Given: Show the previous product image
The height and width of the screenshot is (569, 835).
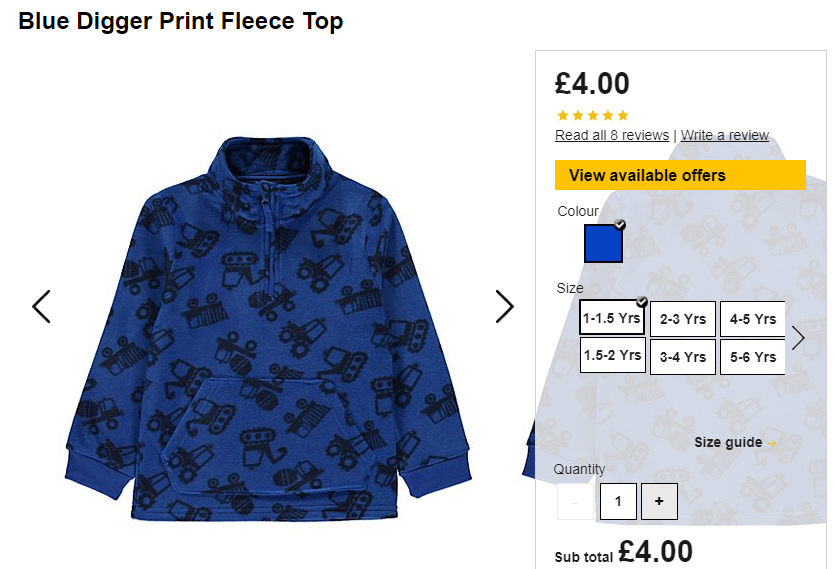Looking at the screenshot, I should click(42, 306).
